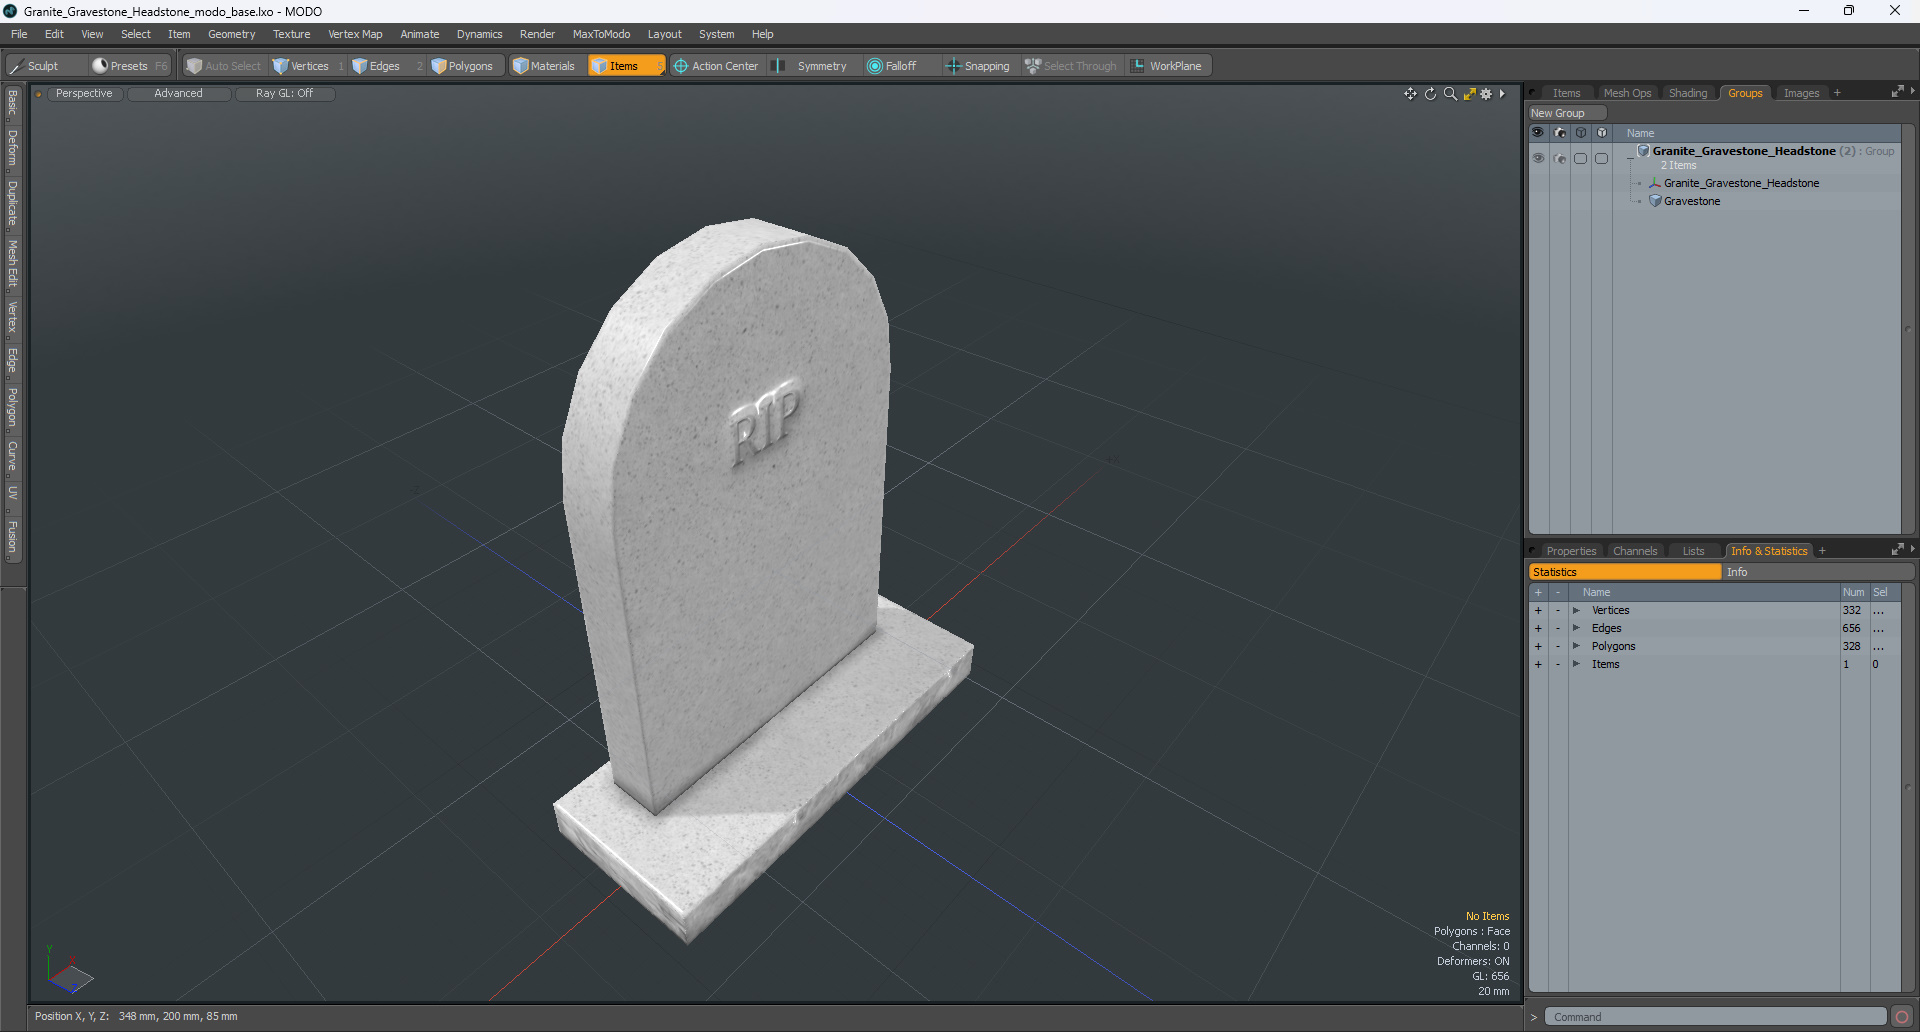Select the Sculpt tool in the toolbar
1920x1032 pixels.
pos(44,66)
